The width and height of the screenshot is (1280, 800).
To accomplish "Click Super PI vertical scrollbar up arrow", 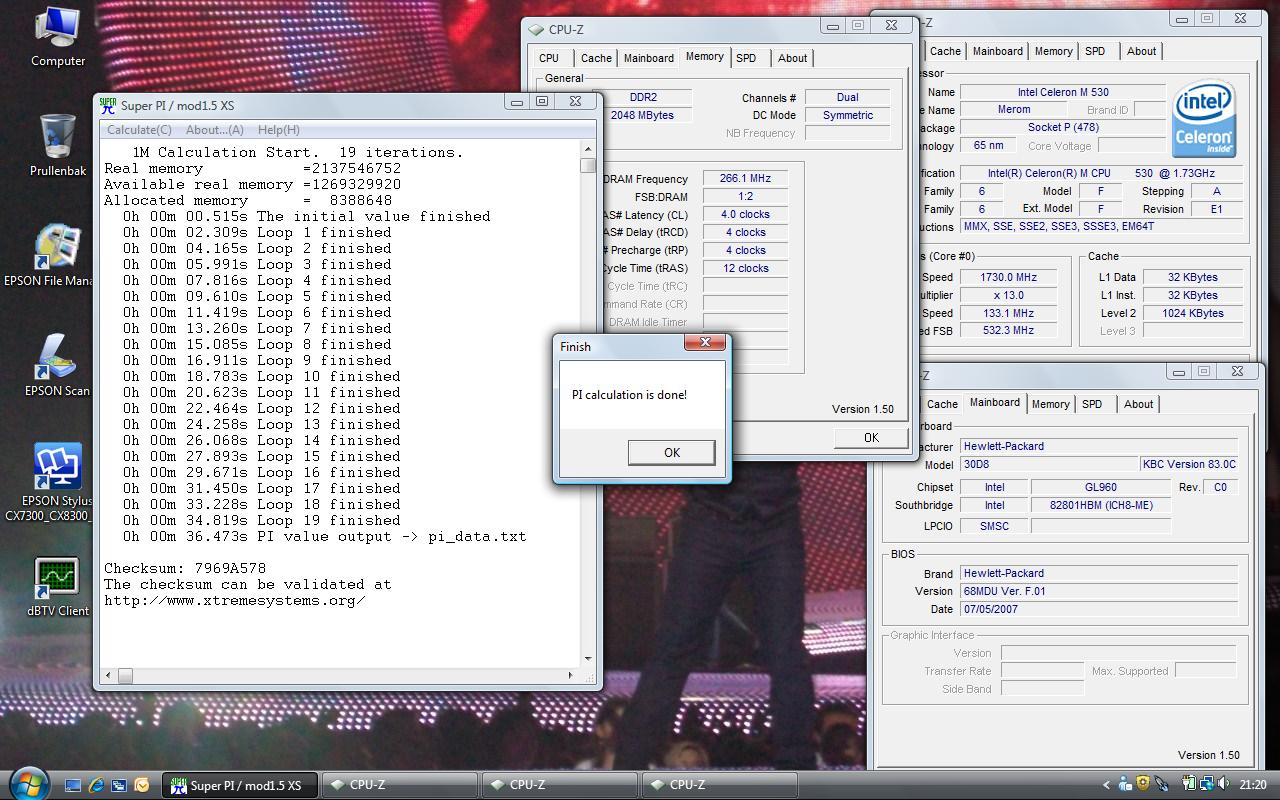I will point(588,149).
